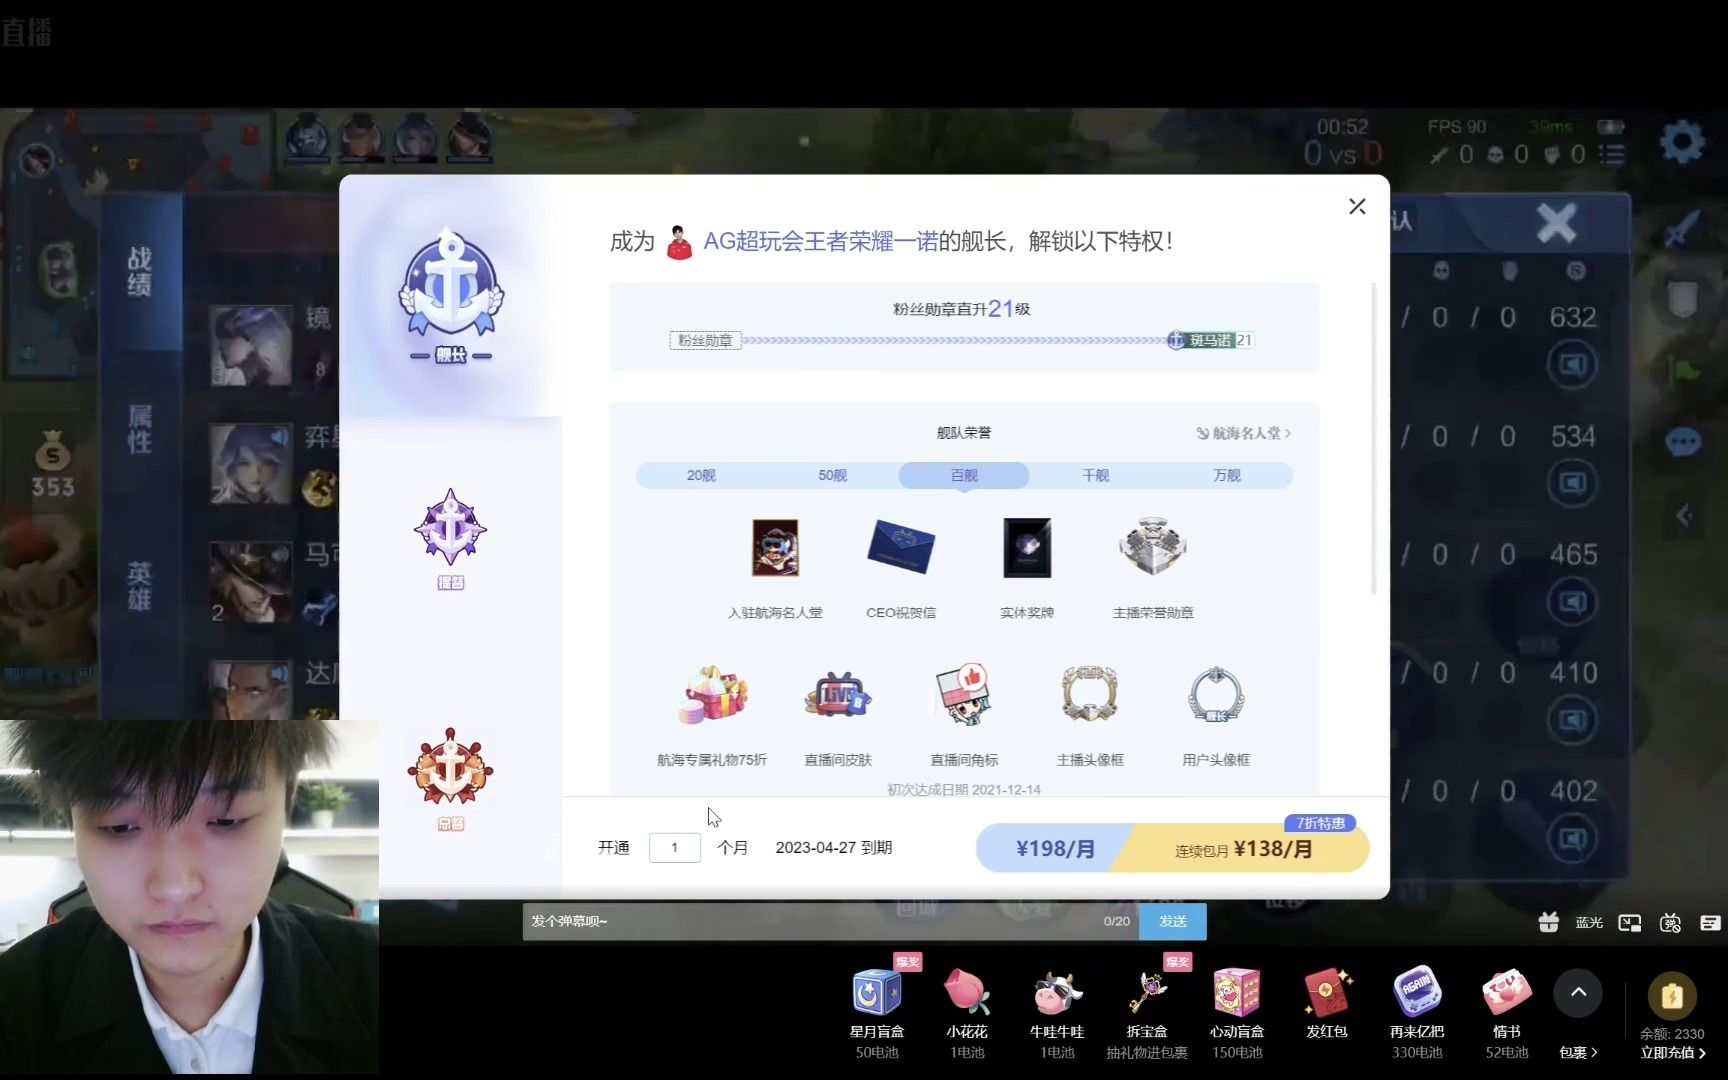Select the 百舰 fleet honor tab
1728x1080 pixels.
(964, 475)
